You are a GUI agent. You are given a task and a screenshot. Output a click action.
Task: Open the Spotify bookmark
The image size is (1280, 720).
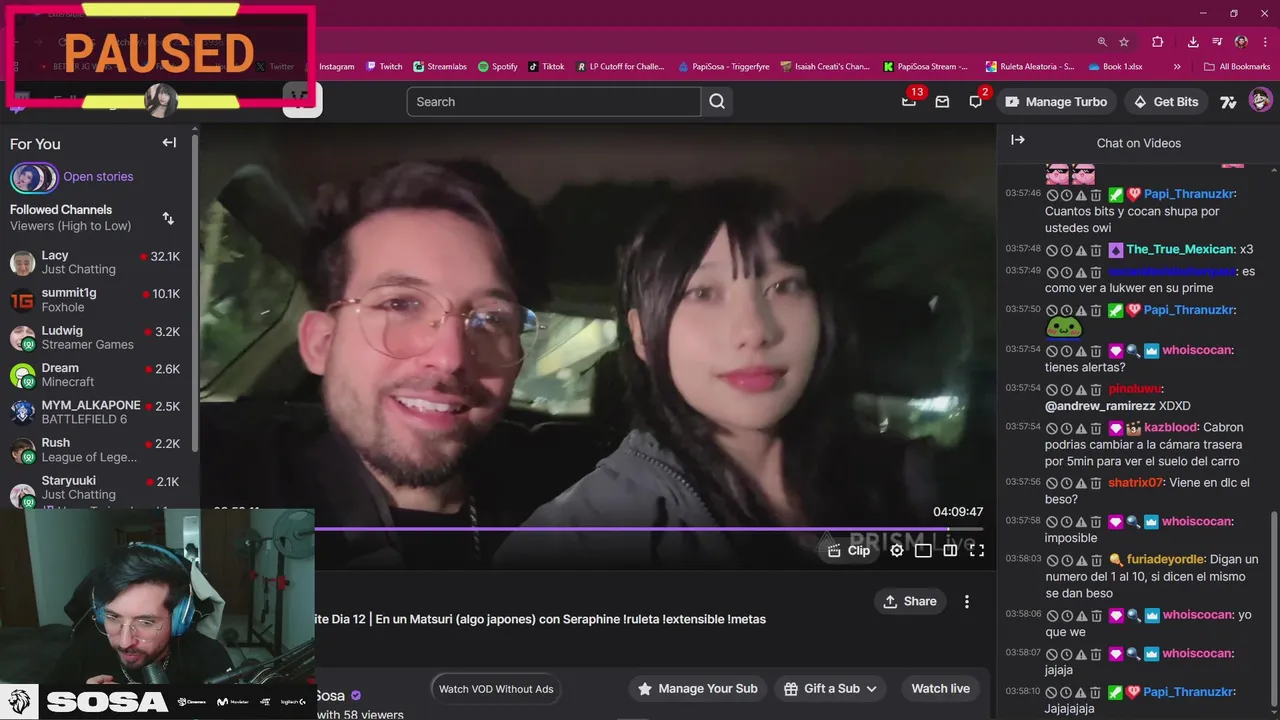point(497,67)
